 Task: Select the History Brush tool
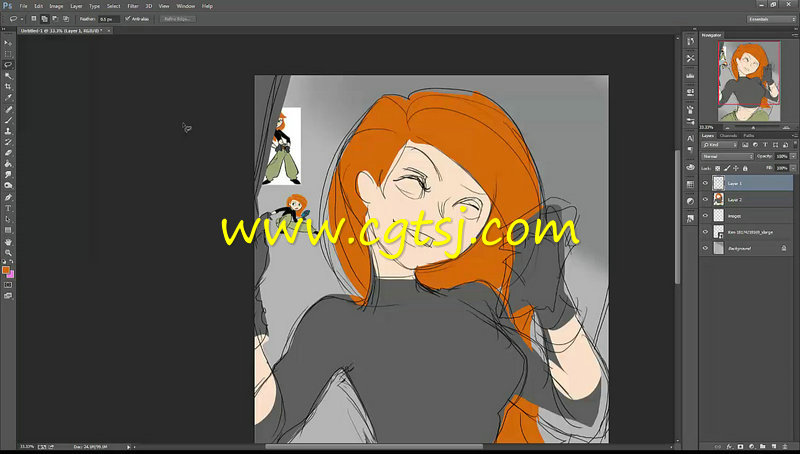point(8,142)
